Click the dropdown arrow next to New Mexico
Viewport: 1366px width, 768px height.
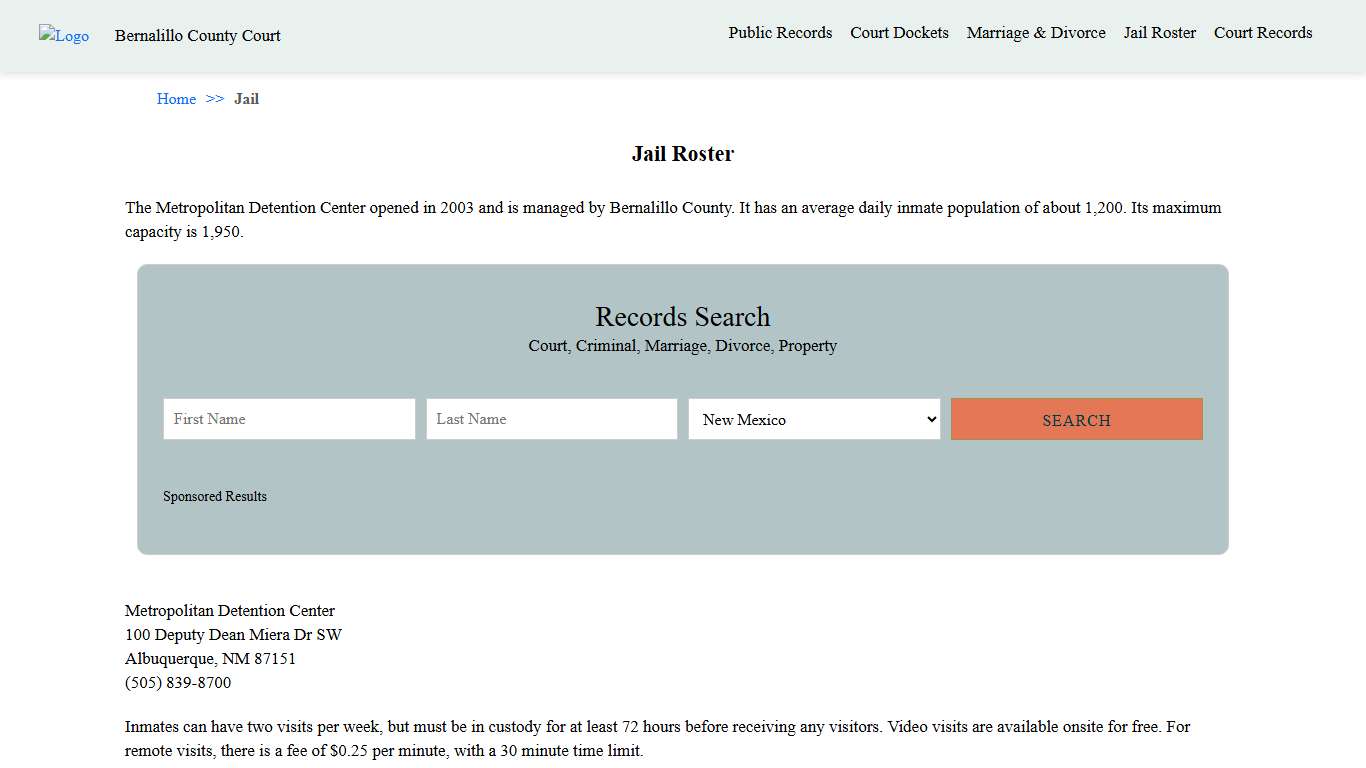tap(929, 419)
